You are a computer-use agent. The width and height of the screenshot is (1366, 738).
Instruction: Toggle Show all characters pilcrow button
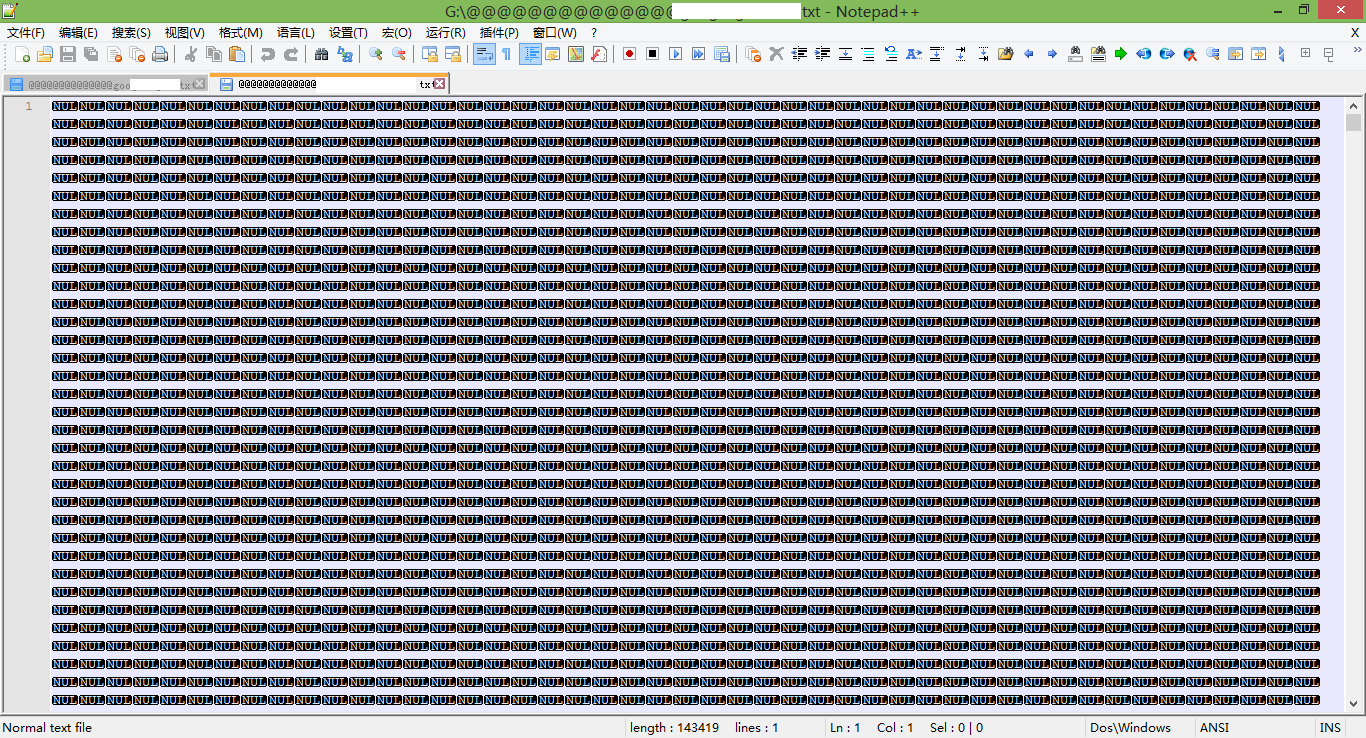tap(507, 54)
